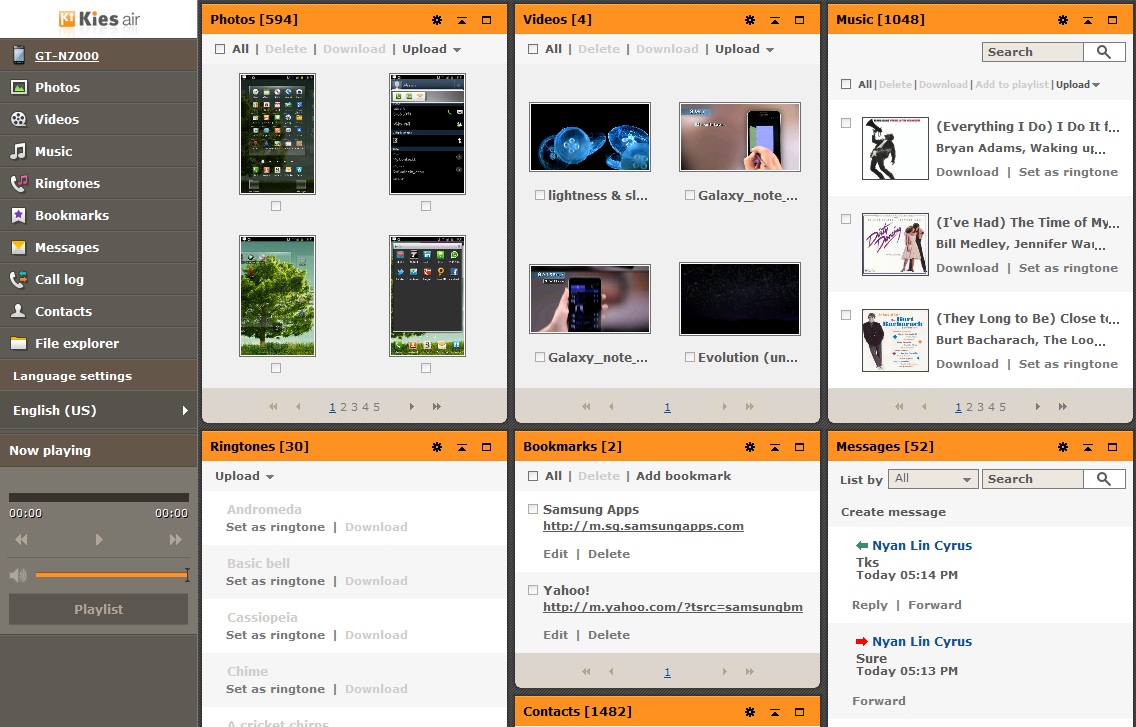This screenshot has width=1136, height=727.
Task: Check the All checkbox in Videos
Action: 533,49
